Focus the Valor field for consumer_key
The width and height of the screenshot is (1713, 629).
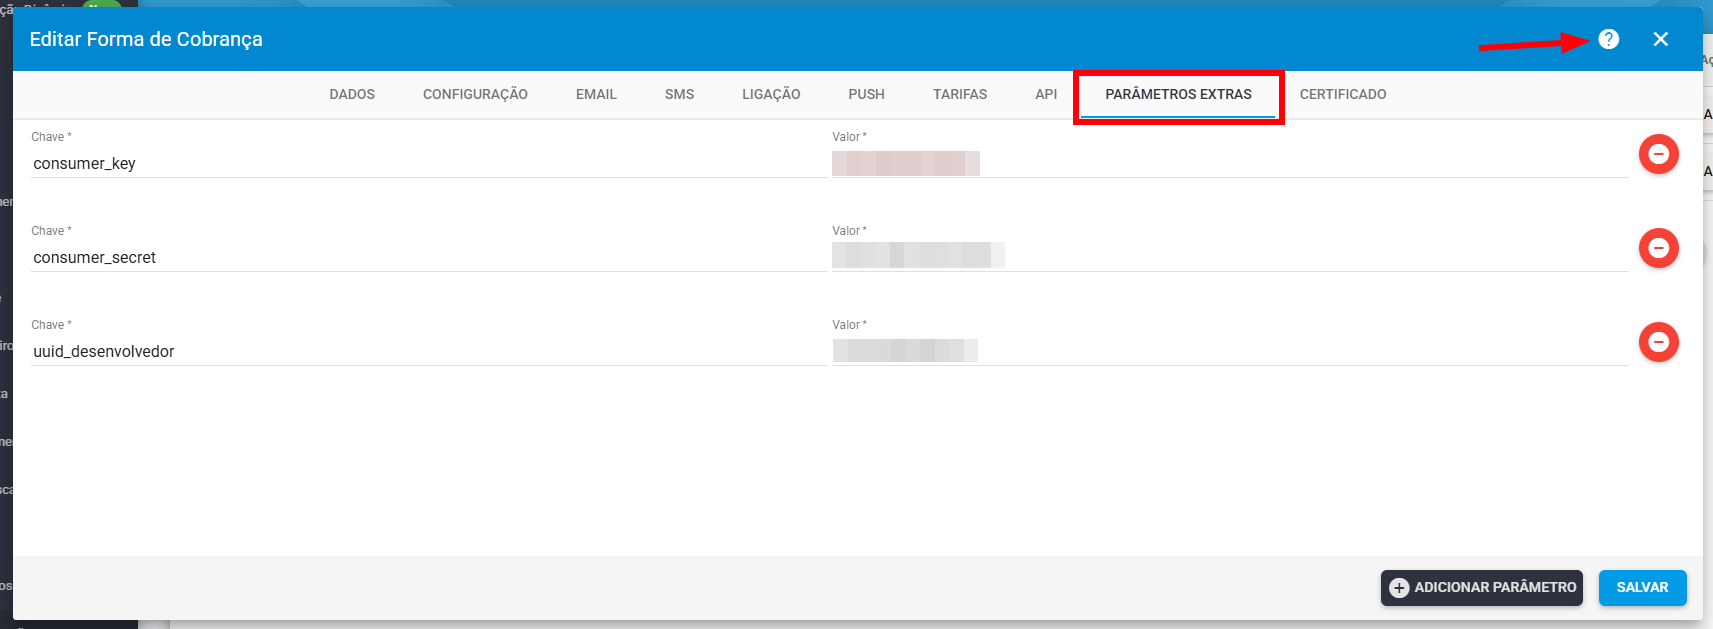(x=1230, y=164)
